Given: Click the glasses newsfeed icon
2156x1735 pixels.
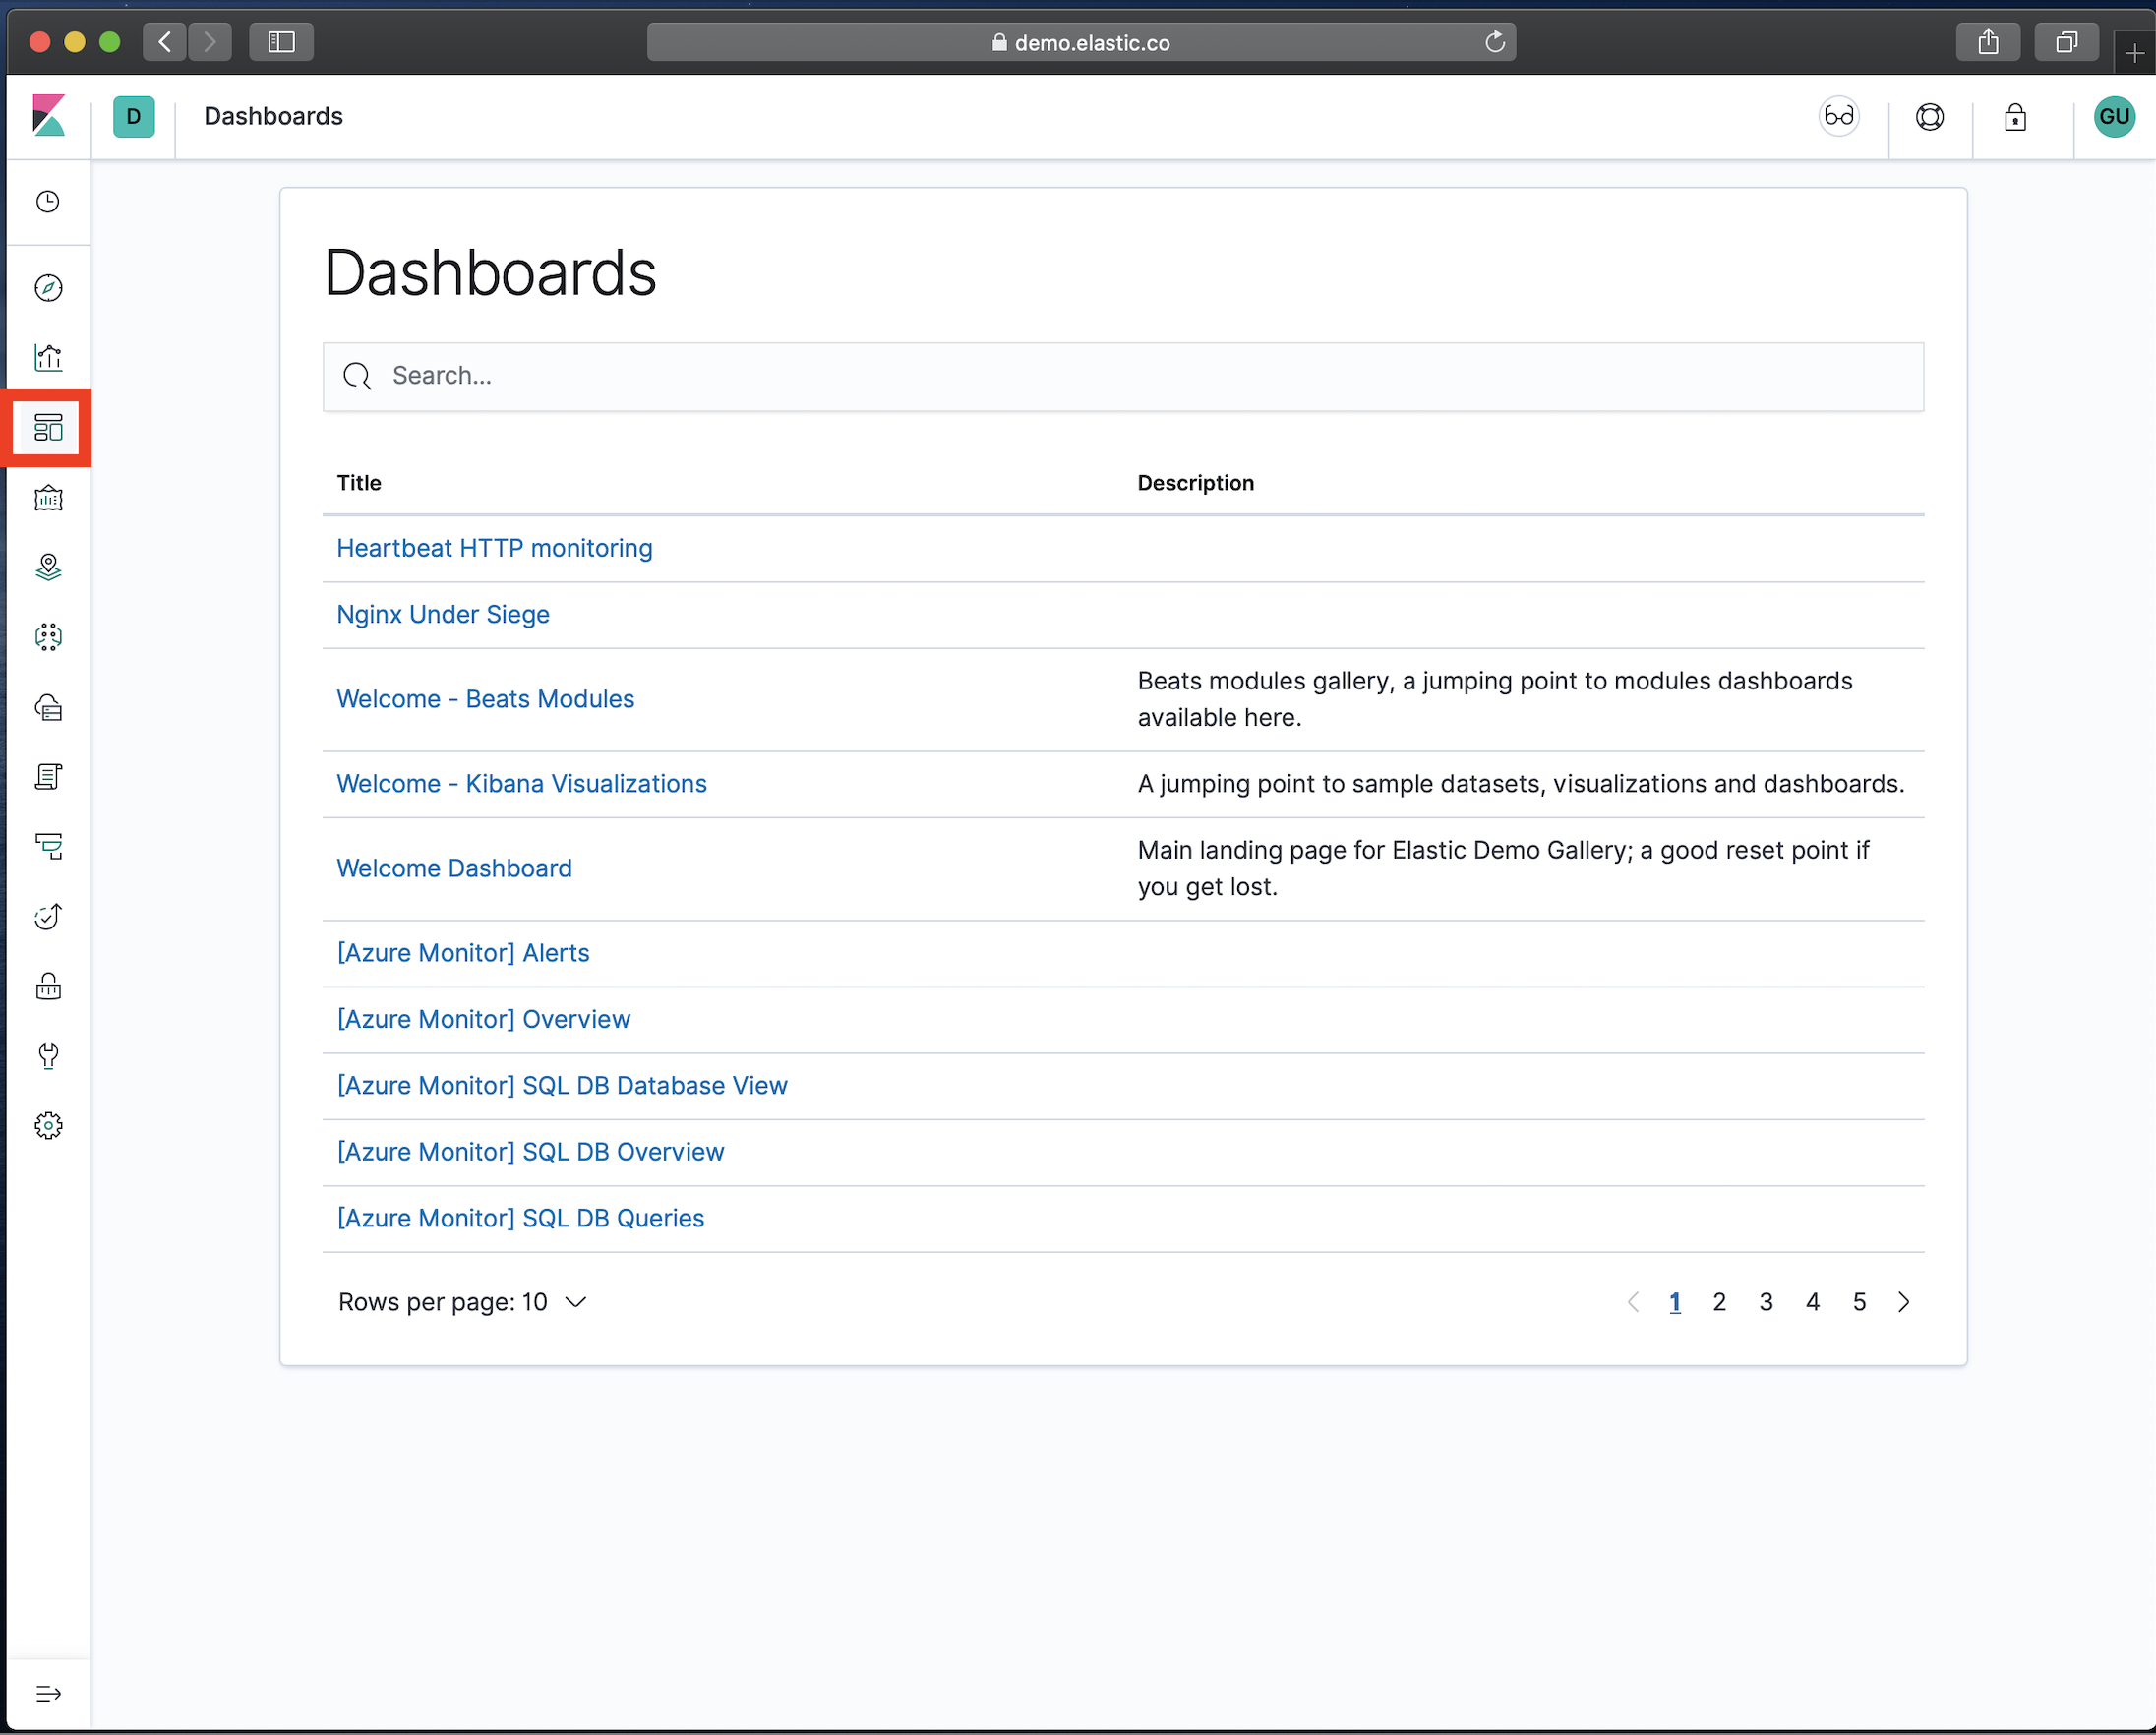Looking at the screenshot, I should [1838, 117].
